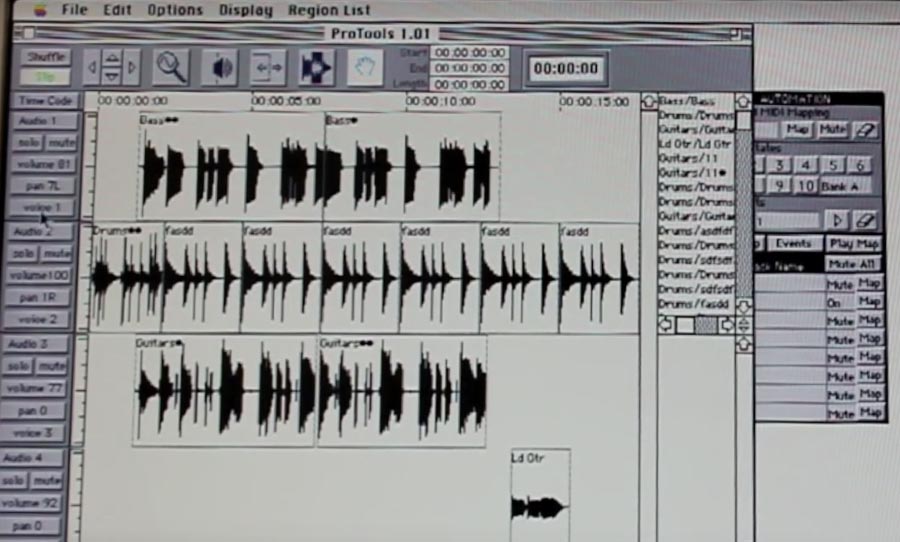The image size is (900, 542).
Task: Select the speaker Scrub tool
Action: 220,67
